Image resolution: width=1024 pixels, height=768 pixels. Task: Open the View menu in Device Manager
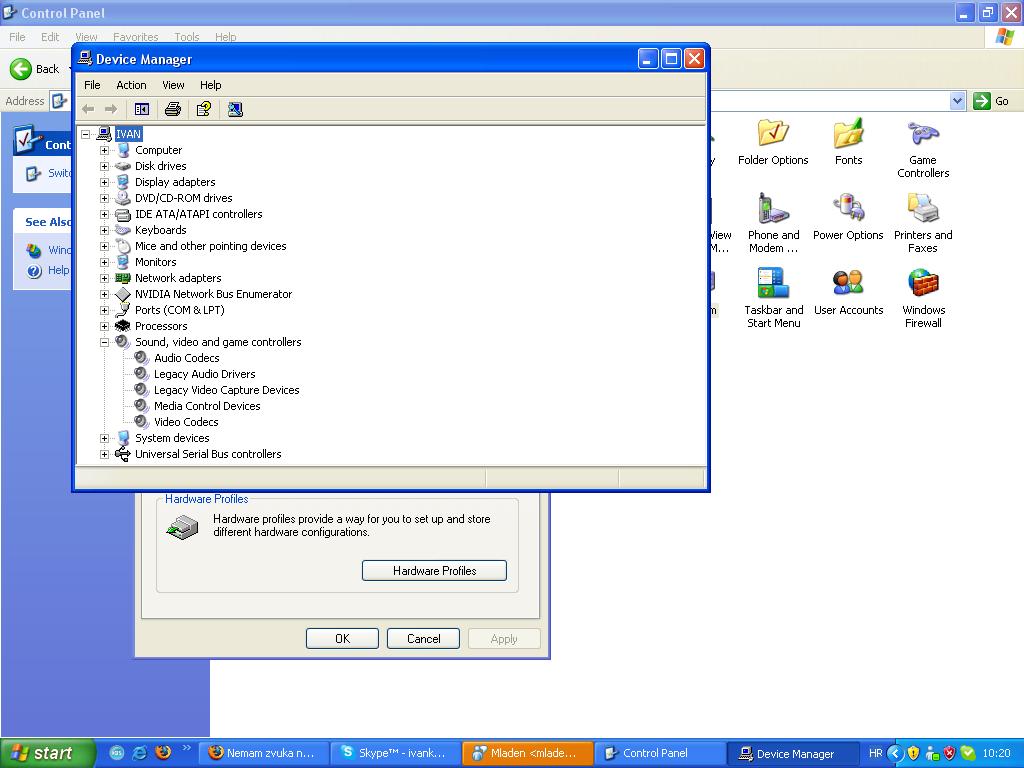(x=173, y=85)
